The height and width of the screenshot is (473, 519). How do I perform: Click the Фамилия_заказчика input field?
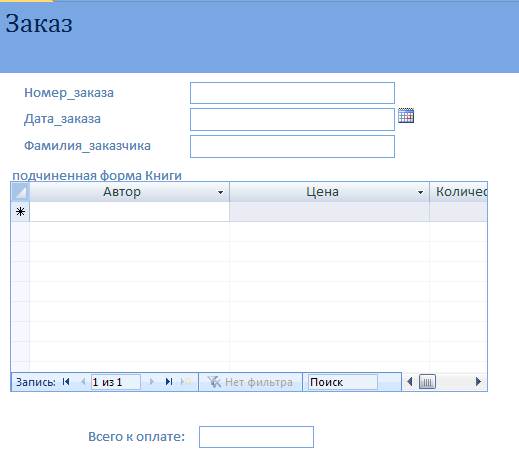pyautogui.click(x=292, y=146)
